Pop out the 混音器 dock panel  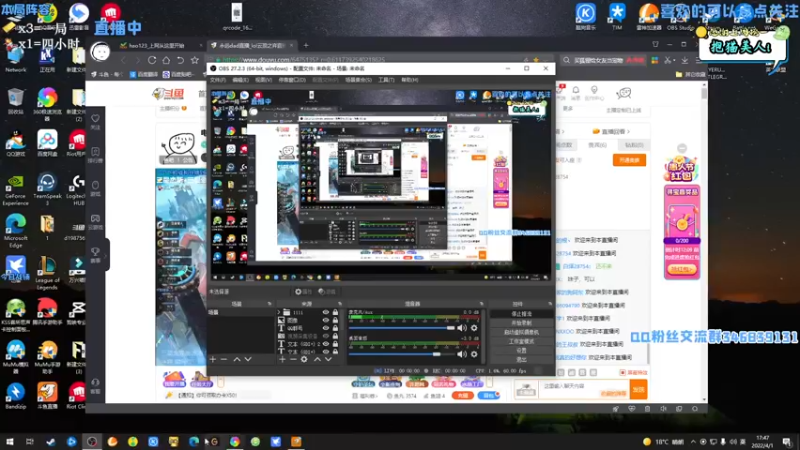pos(481,304)
